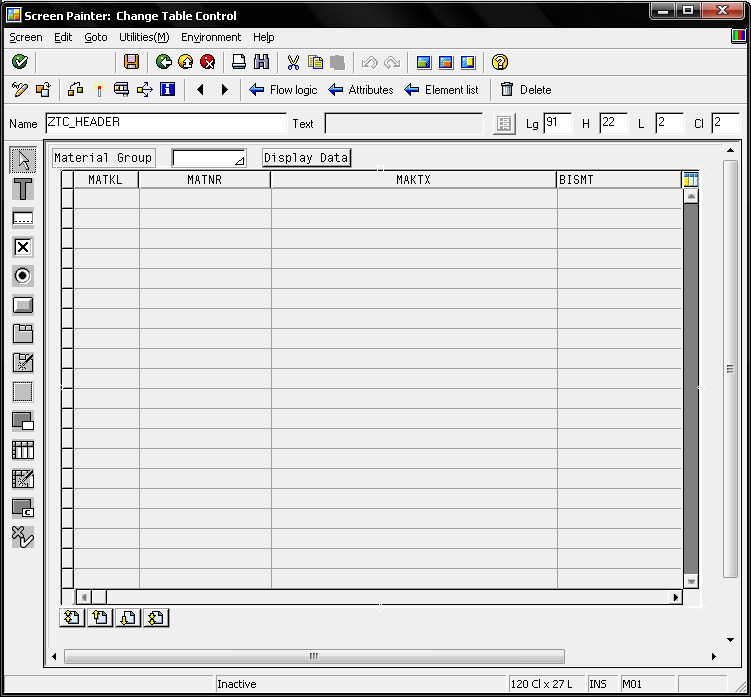Open the Material Group dropdown field
The width and height of the screenshot is (751, 697).
point(209,158)
